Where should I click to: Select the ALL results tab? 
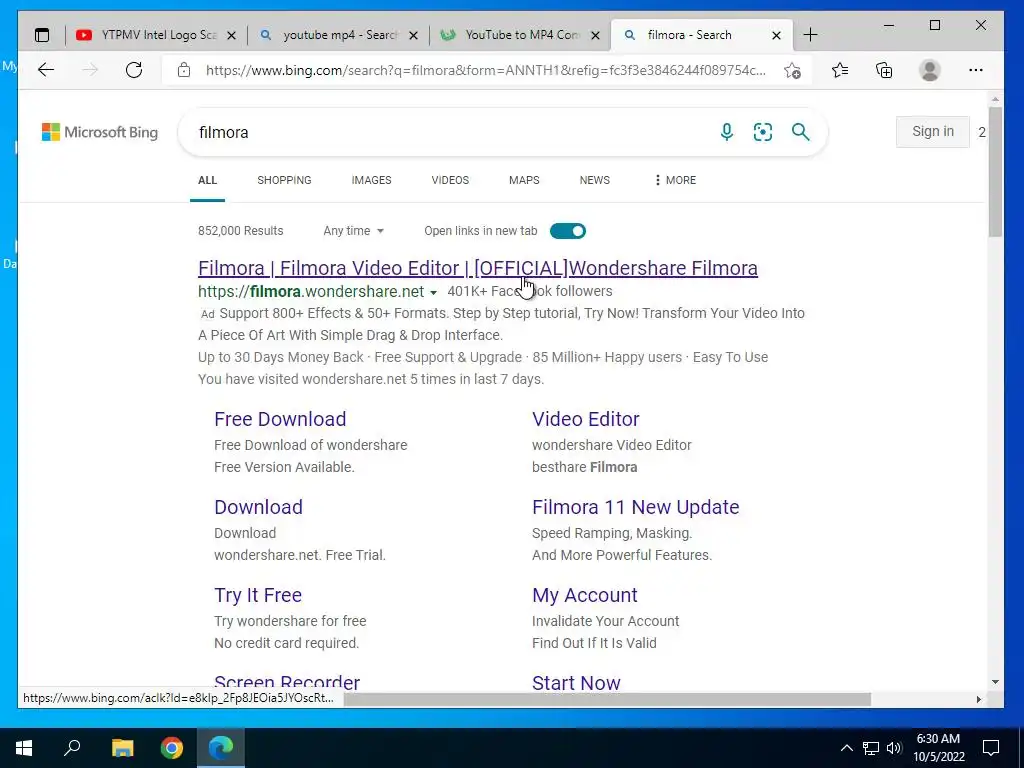coord(208,180)
